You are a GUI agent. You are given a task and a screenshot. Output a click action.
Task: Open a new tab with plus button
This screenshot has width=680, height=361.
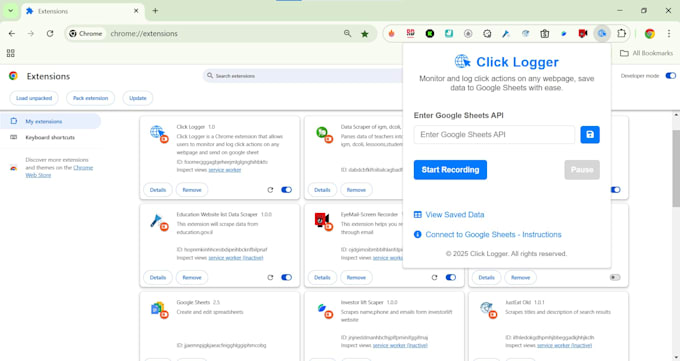point(155,11)
